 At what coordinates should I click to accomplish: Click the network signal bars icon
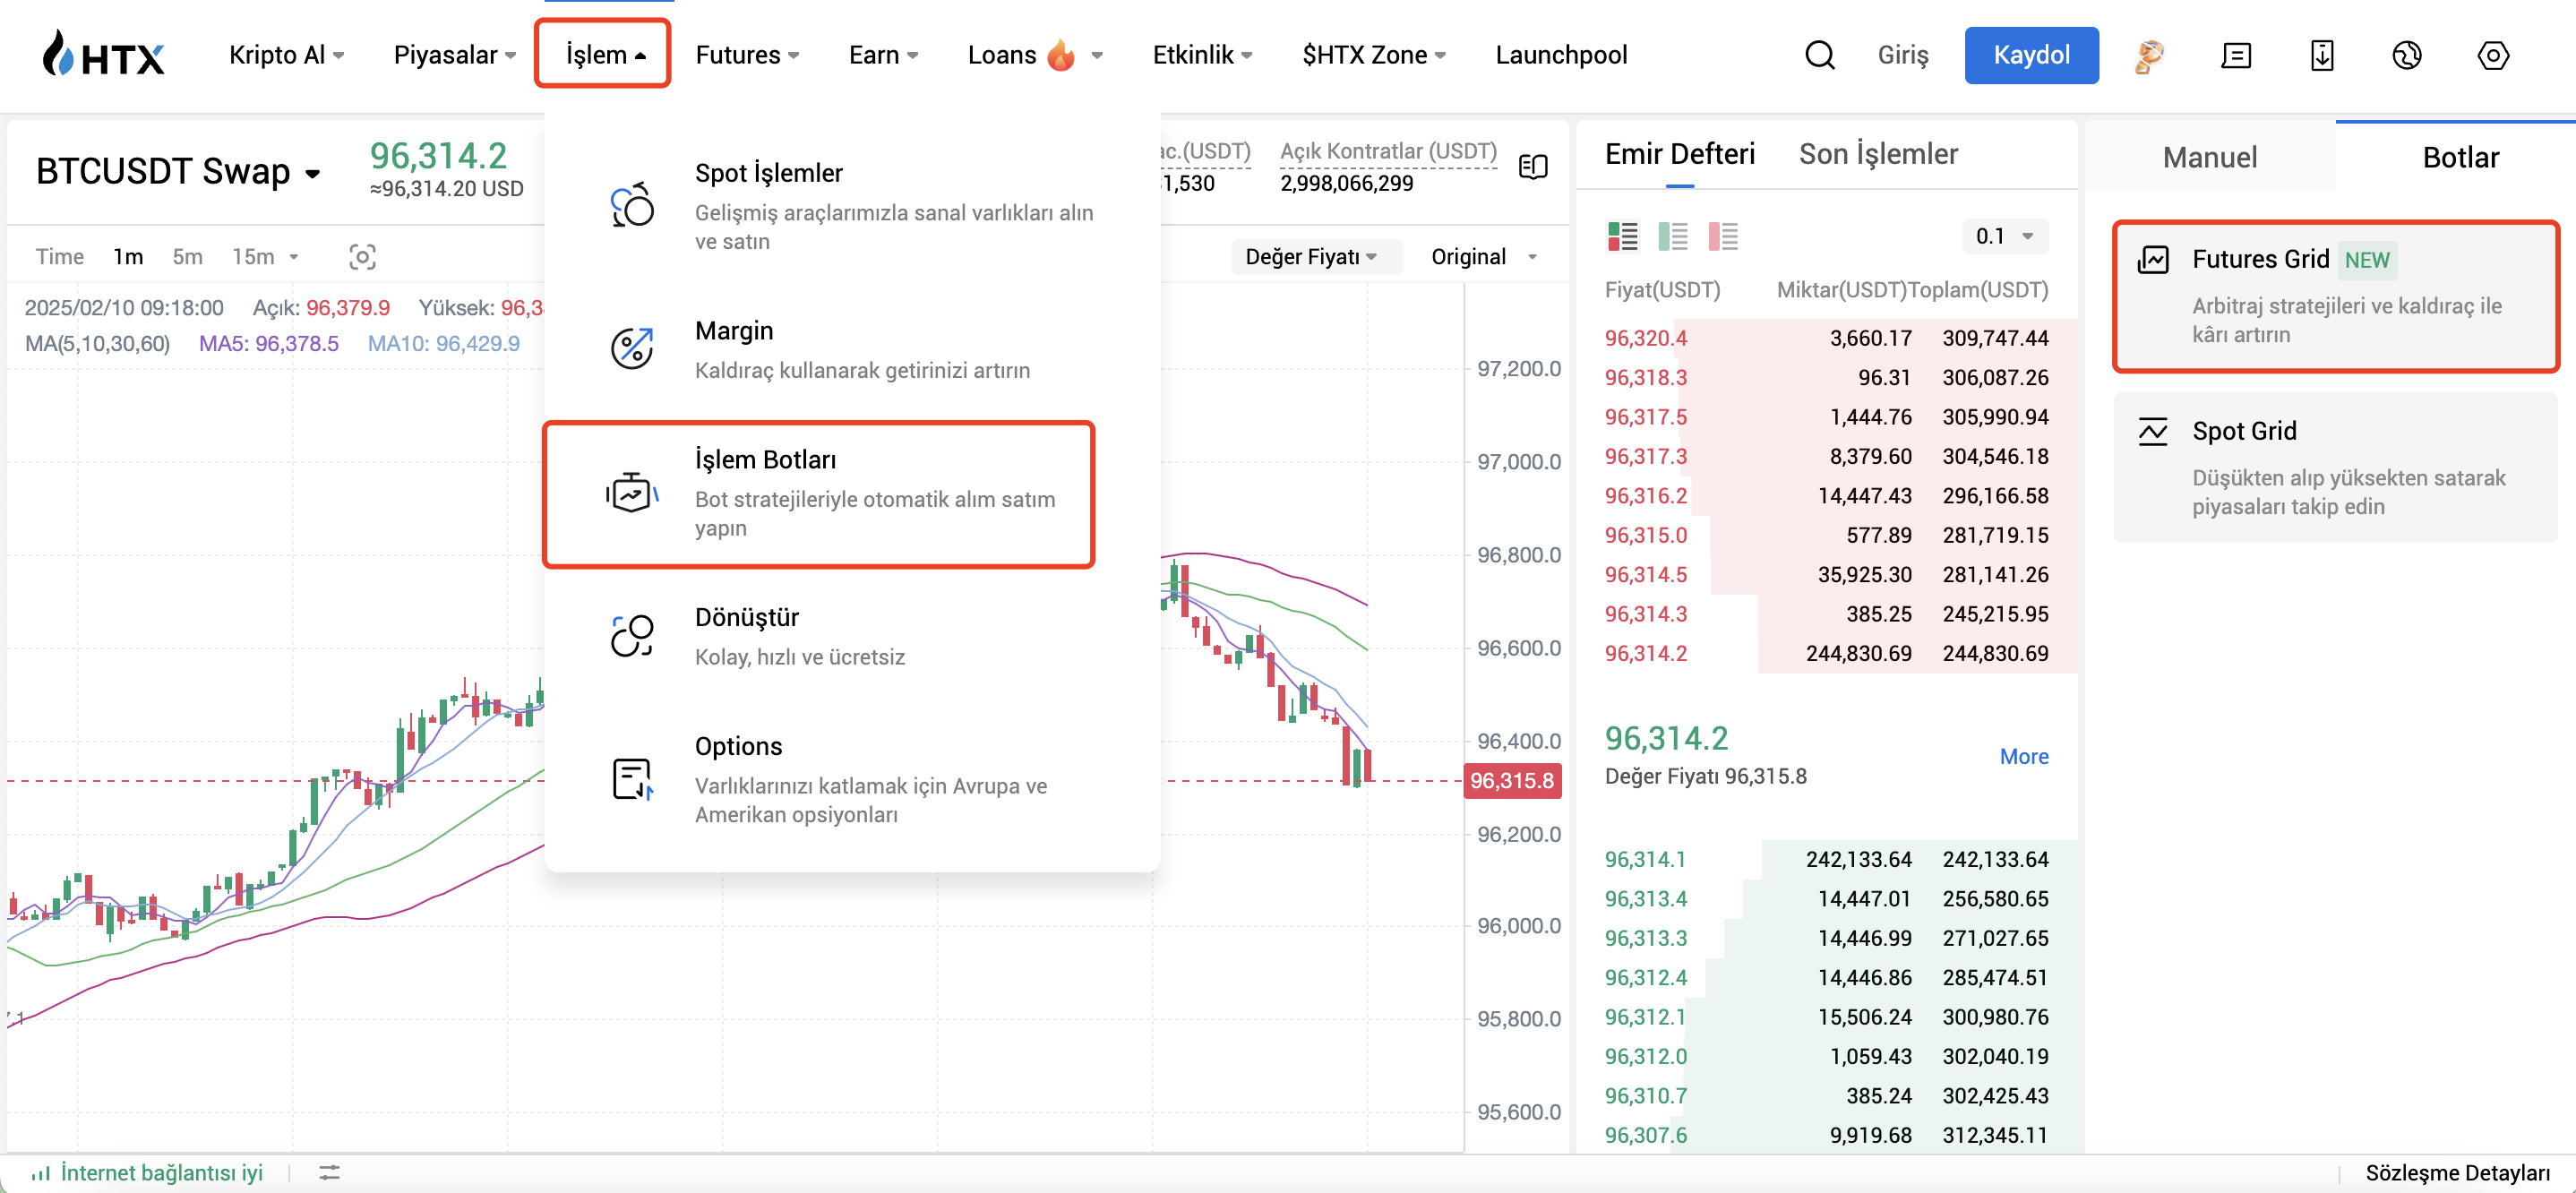[40, 1173]
